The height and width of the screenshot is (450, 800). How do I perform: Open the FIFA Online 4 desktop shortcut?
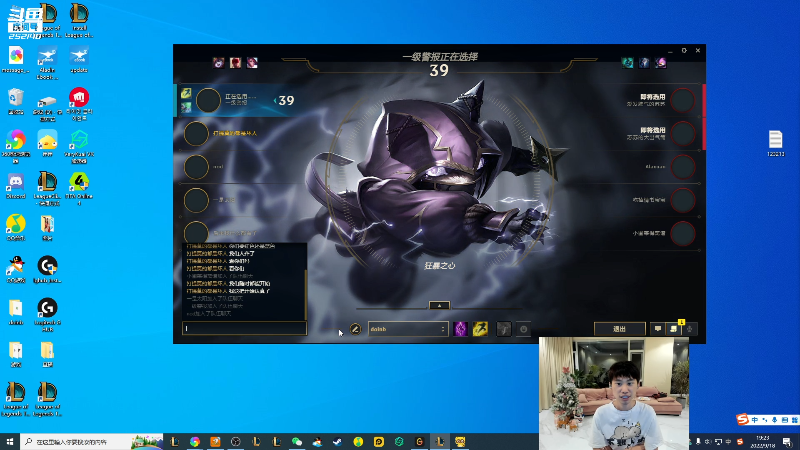coord(79,188)
